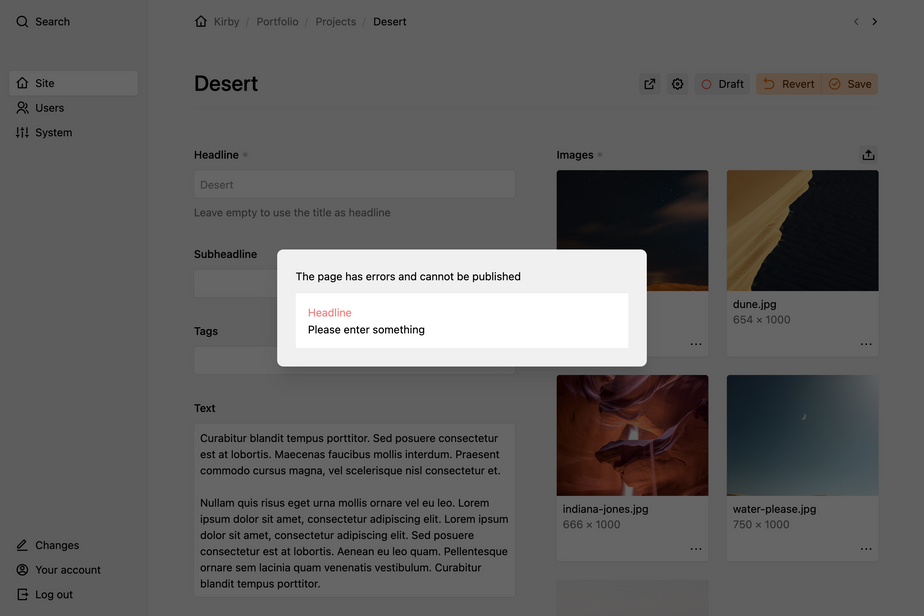Open options for dune.jpg
The image size is (924, 616).
coord(866,344)
